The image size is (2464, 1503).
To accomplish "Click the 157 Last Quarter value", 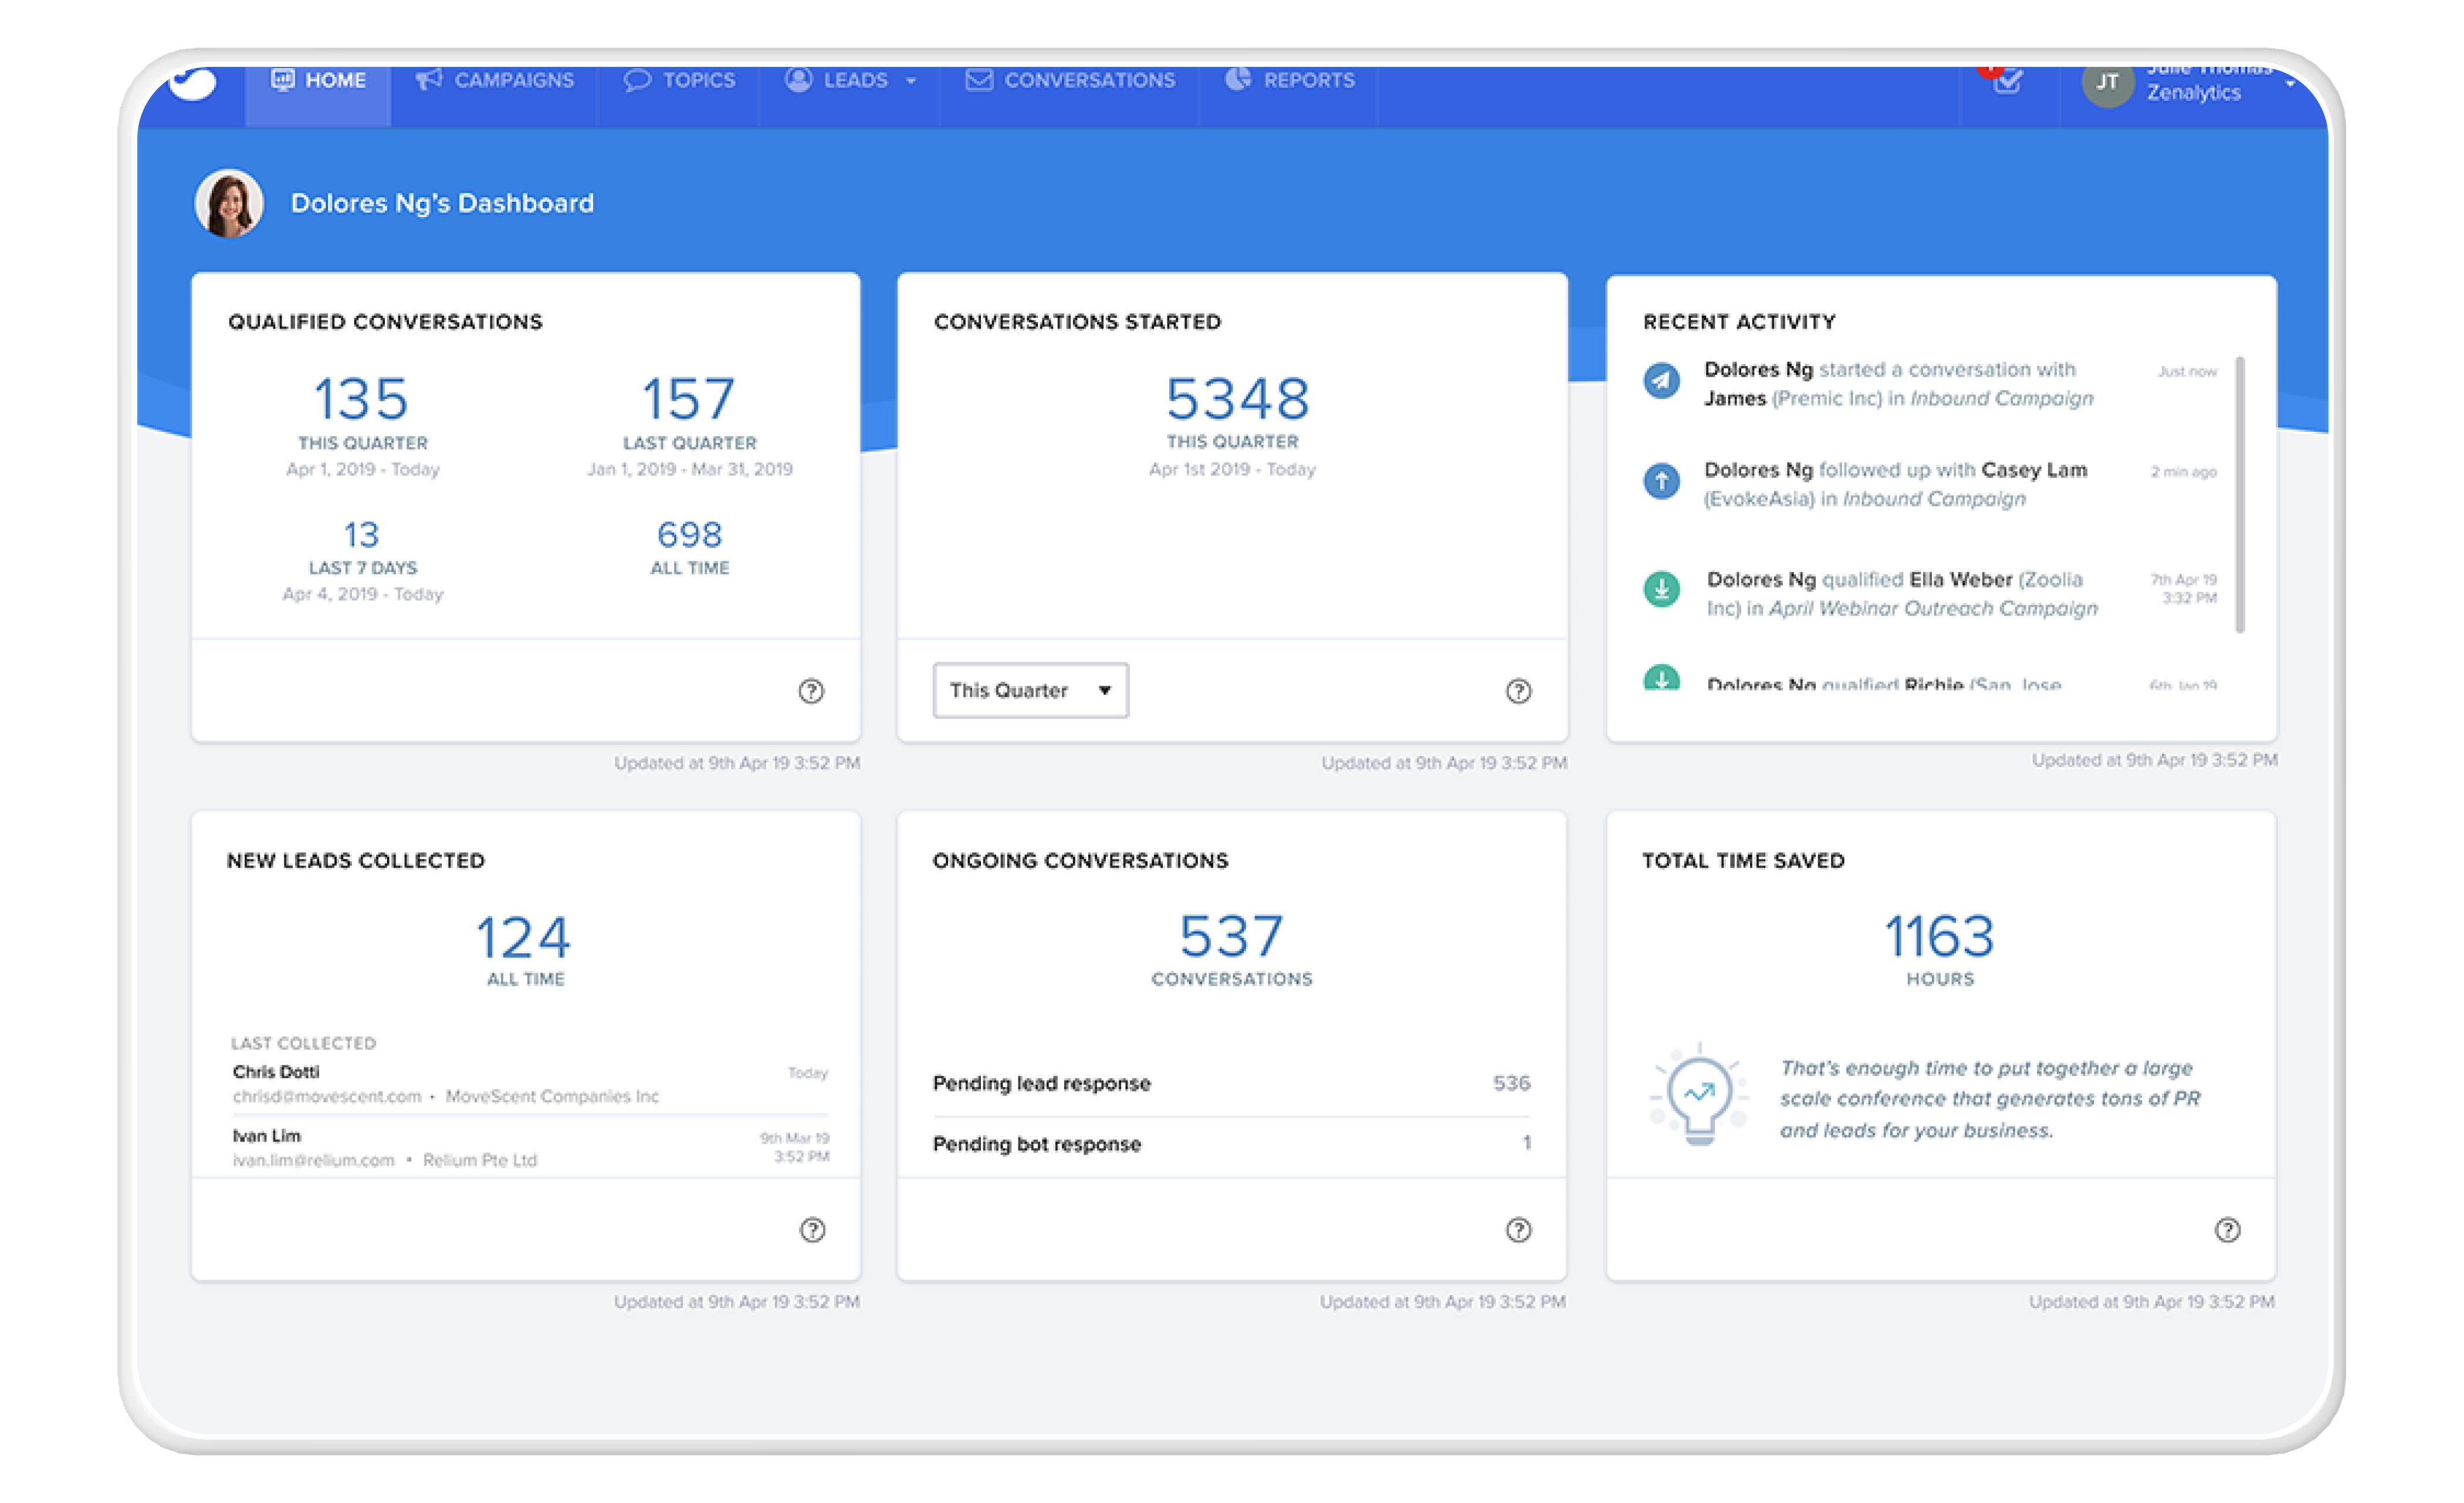I will pos(689,399).
